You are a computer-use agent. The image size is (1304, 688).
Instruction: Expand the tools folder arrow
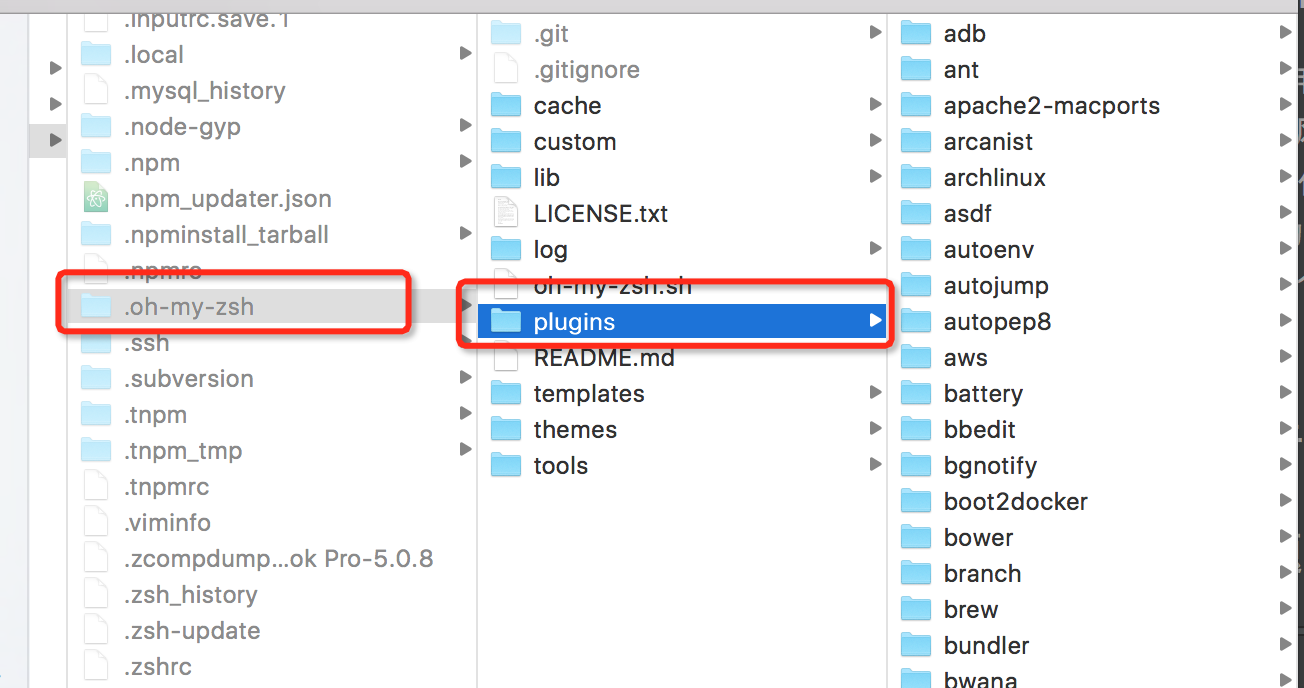[875, 465]
